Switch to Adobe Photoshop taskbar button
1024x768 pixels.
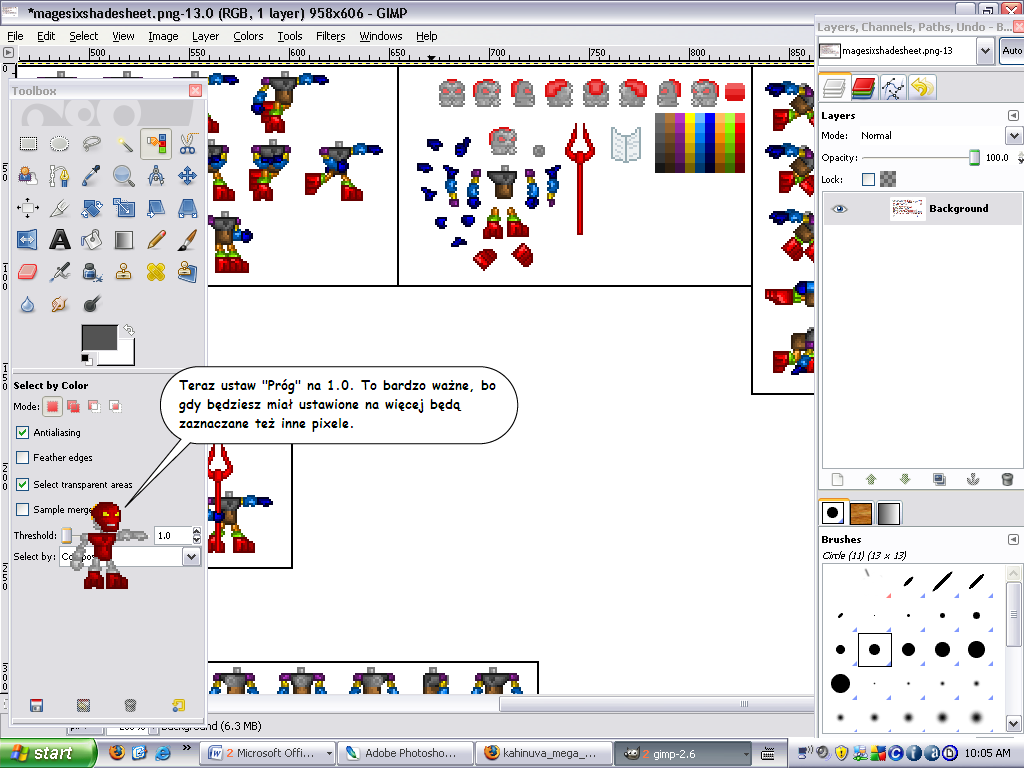tap(406, 753)
